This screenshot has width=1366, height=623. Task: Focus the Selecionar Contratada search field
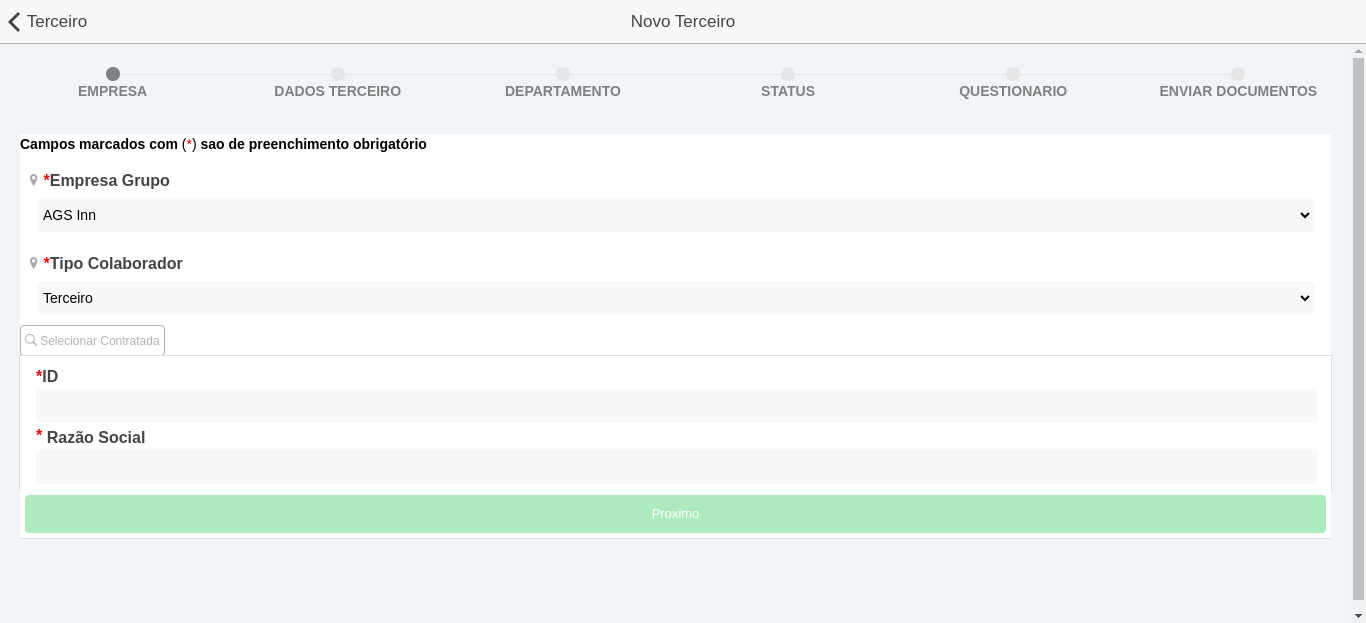point(99,341)
